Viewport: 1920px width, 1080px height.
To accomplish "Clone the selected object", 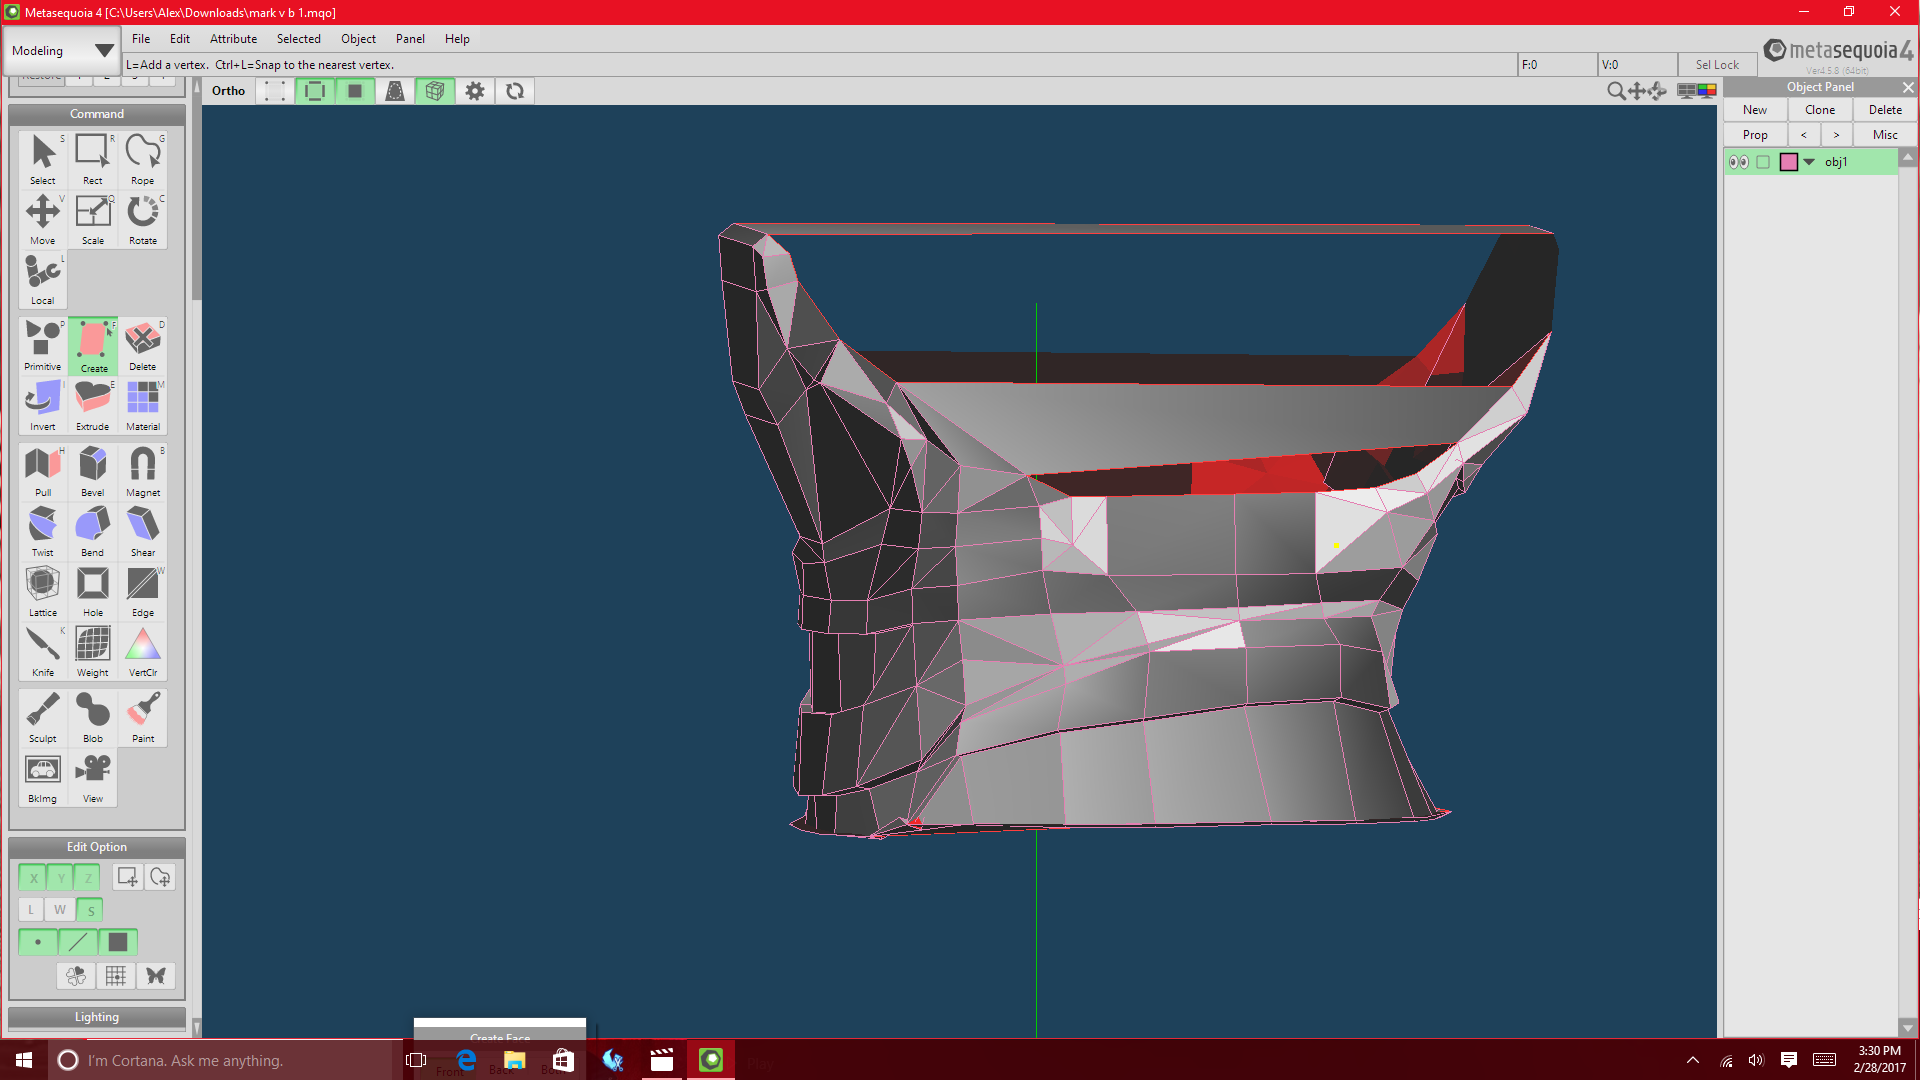I will pyautogui.click(x=1820, y=110).
